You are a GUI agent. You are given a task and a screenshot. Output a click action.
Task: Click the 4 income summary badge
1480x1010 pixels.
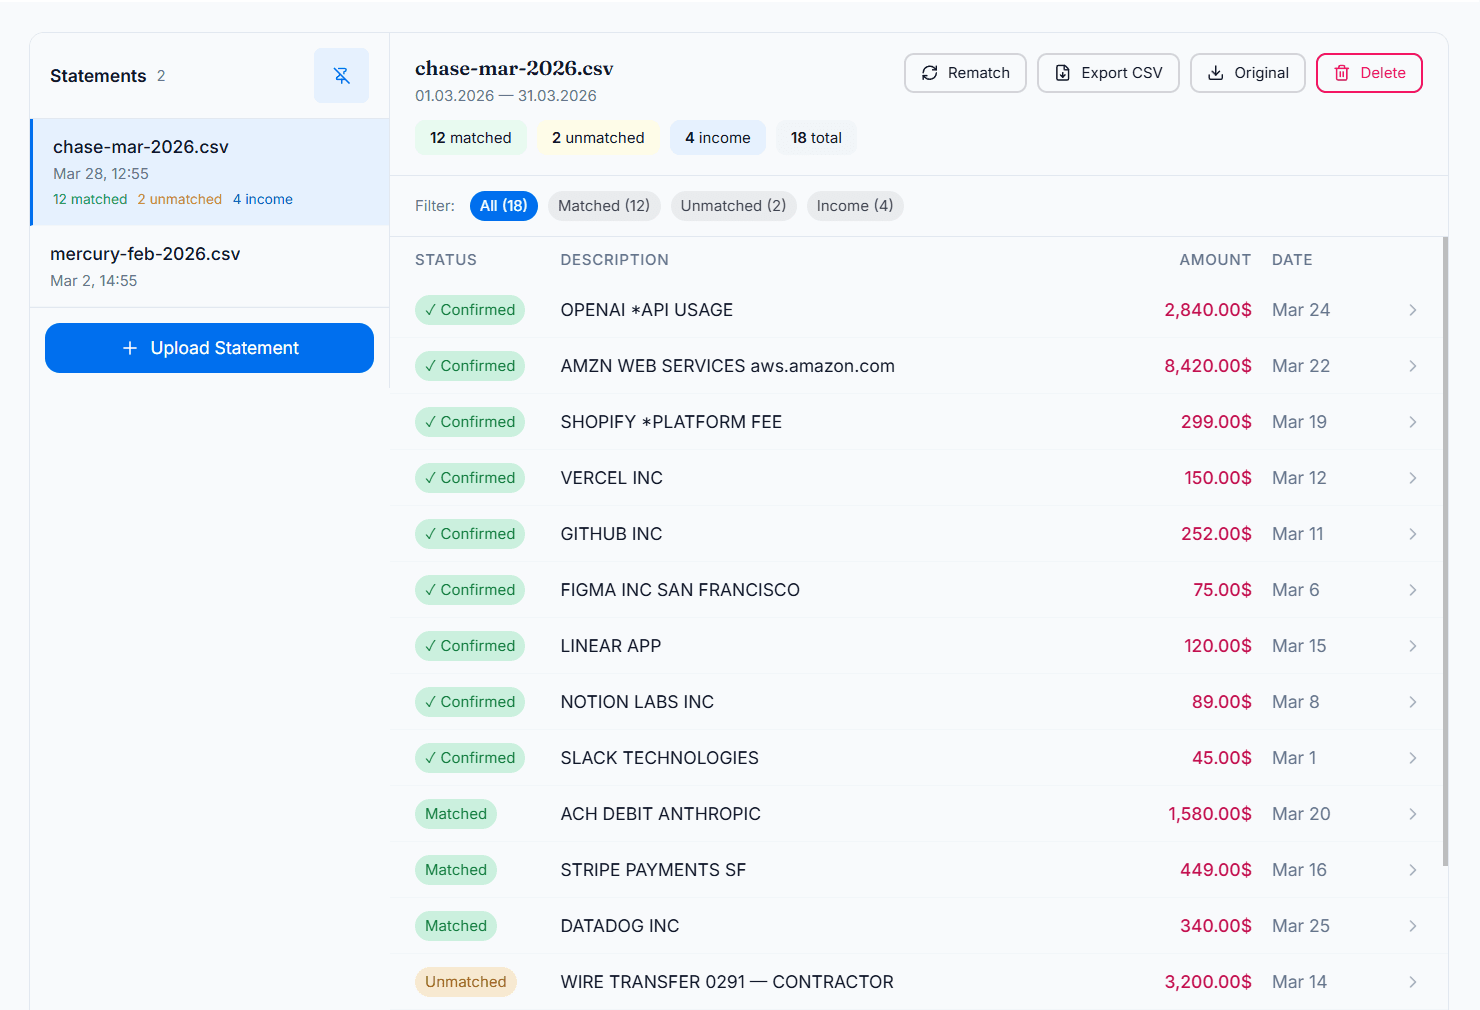pyautogui.click(x=718, y=138)
